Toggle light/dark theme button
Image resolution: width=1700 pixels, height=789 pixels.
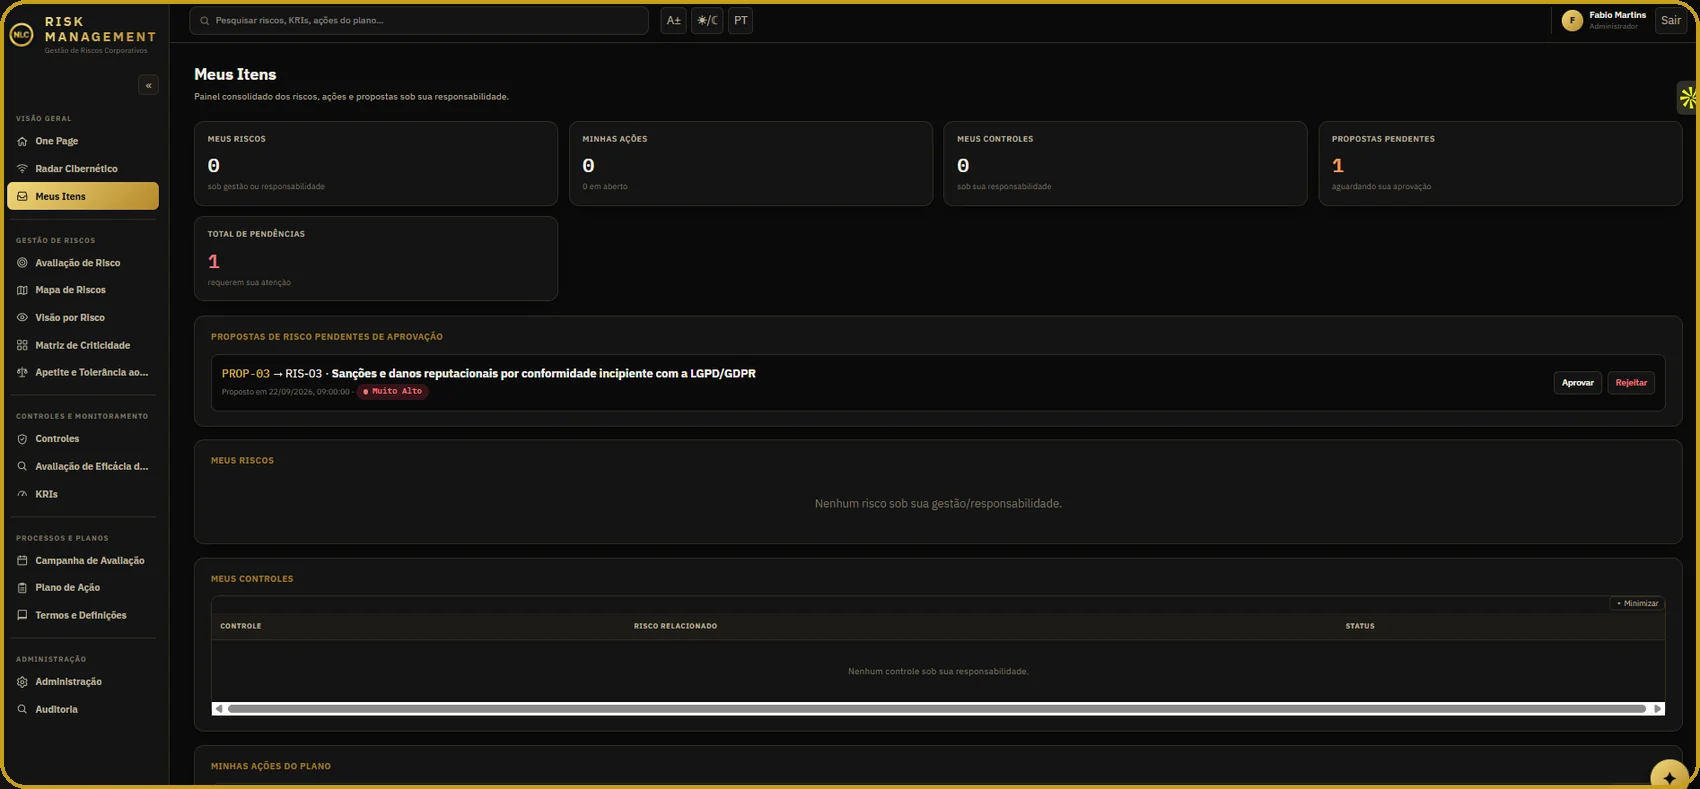coord(707,20)
